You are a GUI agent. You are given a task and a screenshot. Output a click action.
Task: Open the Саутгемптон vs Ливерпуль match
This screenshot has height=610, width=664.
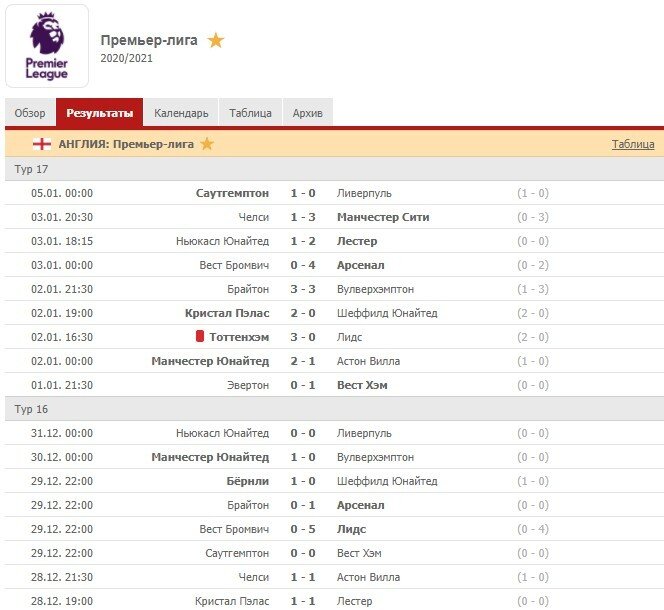click(x=303, y=193)
